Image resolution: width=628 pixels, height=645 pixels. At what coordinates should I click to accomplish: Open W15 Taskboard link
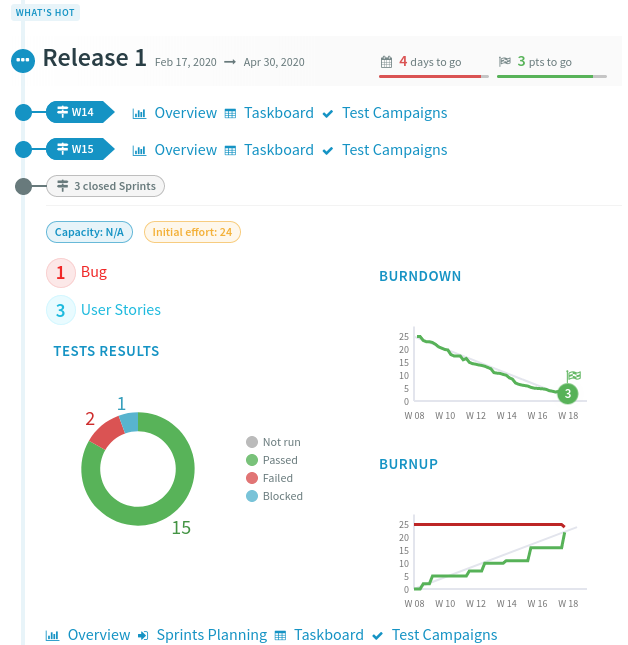279,150
